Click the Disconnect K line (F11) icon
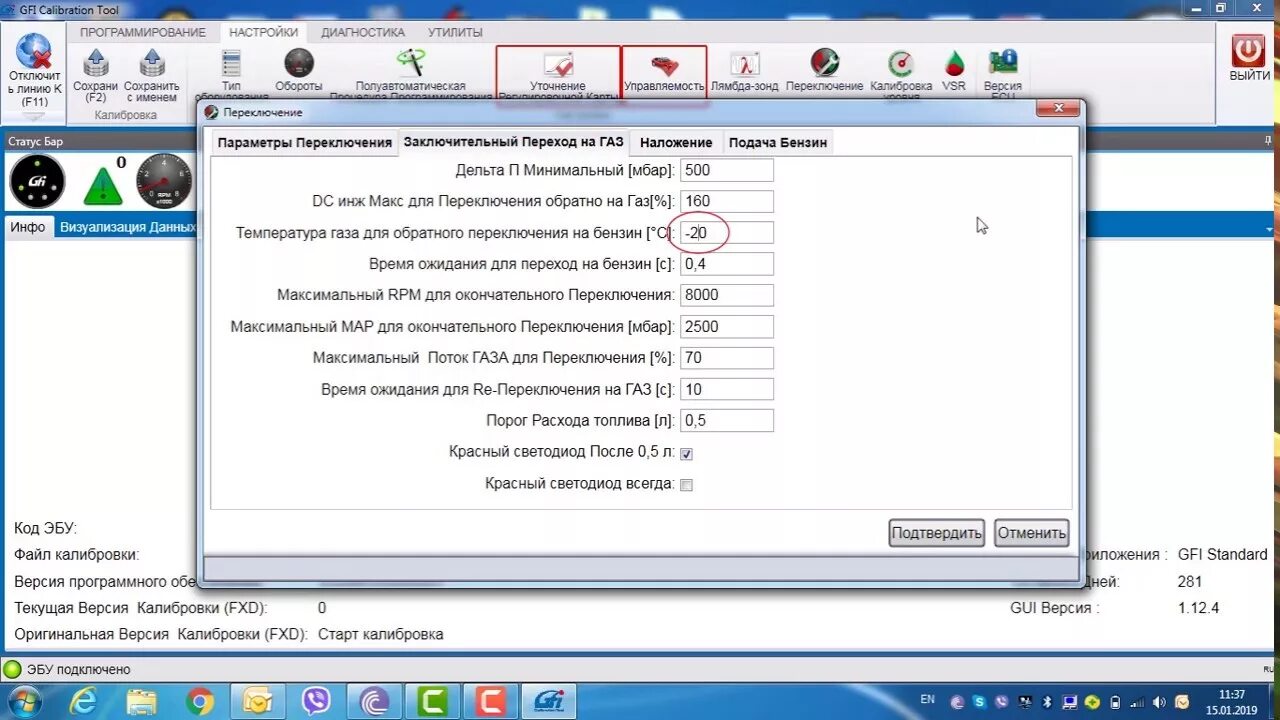The height and width of the screenshot is (720, 1280). (34, 53)
